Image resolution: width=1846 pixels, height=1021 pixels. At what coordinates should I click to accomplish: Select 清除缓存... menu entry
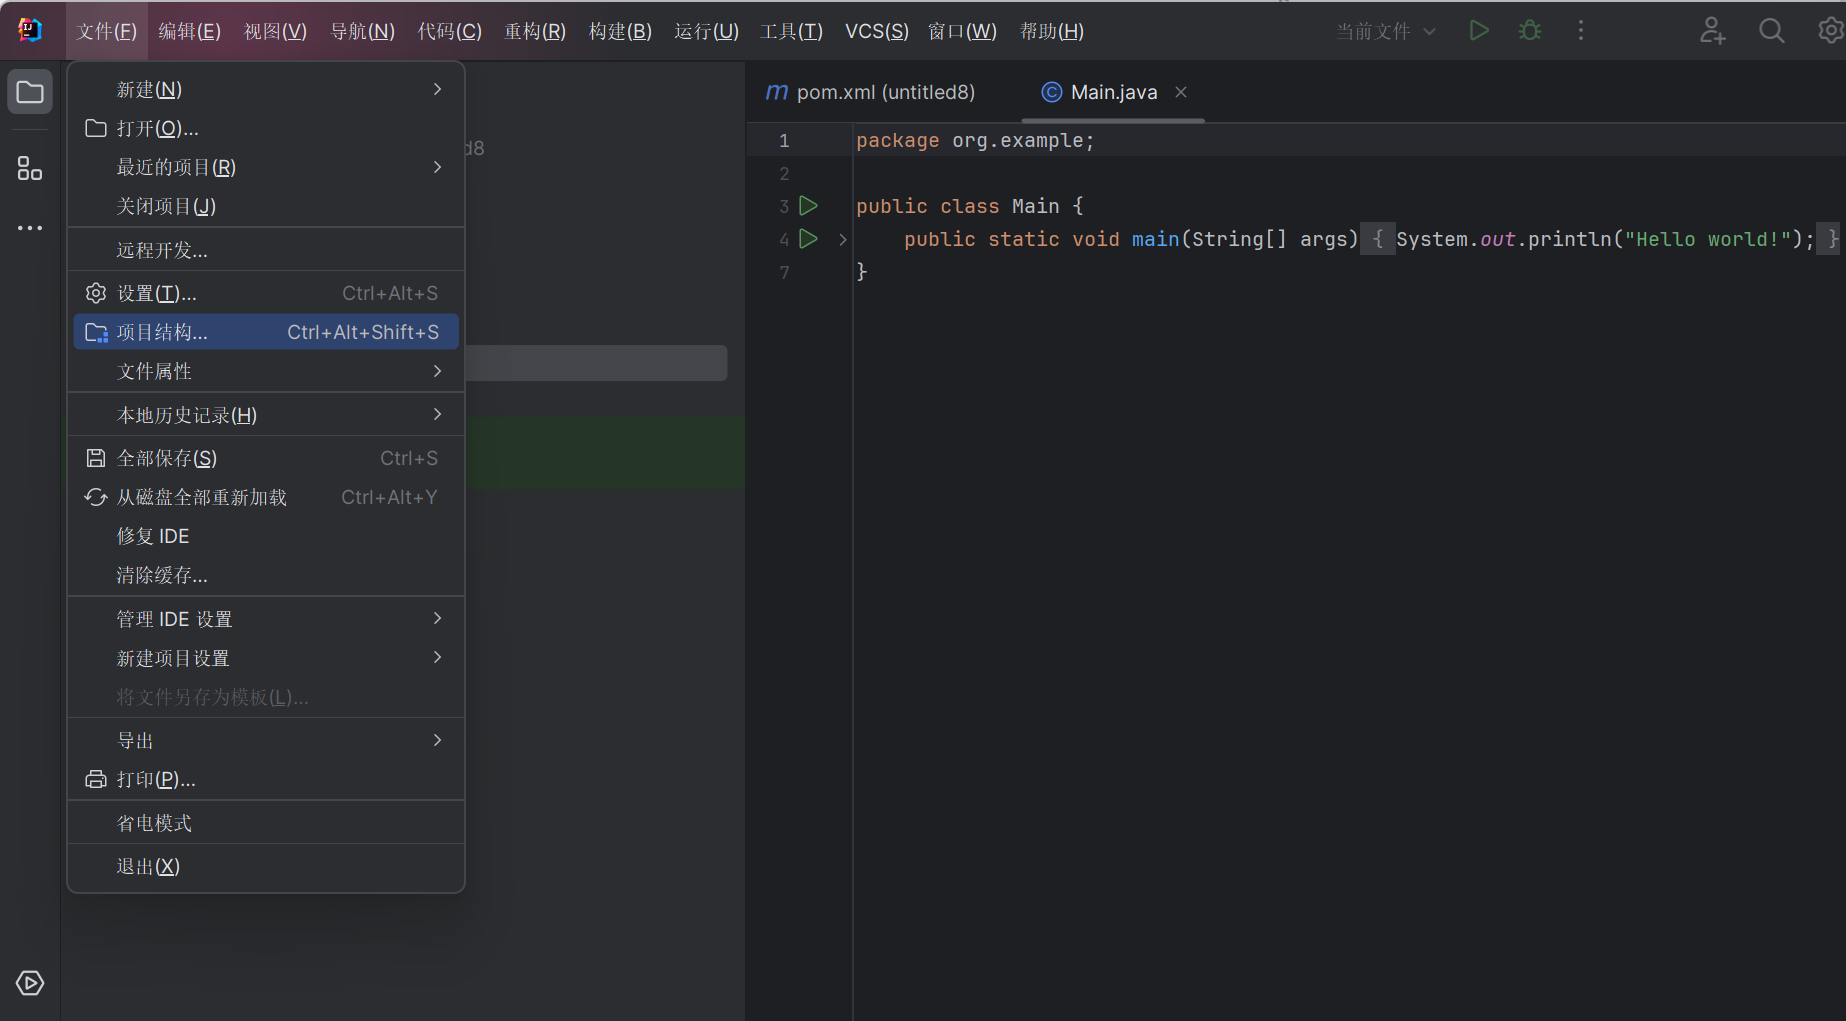pos(266,575)
